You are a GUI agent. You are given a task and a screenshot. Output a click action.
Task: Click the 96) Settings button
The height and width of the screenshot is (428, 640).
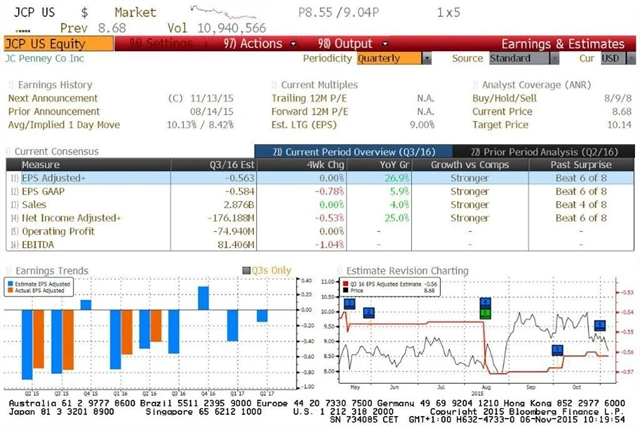pyautogui.click(x=163, y=44)
